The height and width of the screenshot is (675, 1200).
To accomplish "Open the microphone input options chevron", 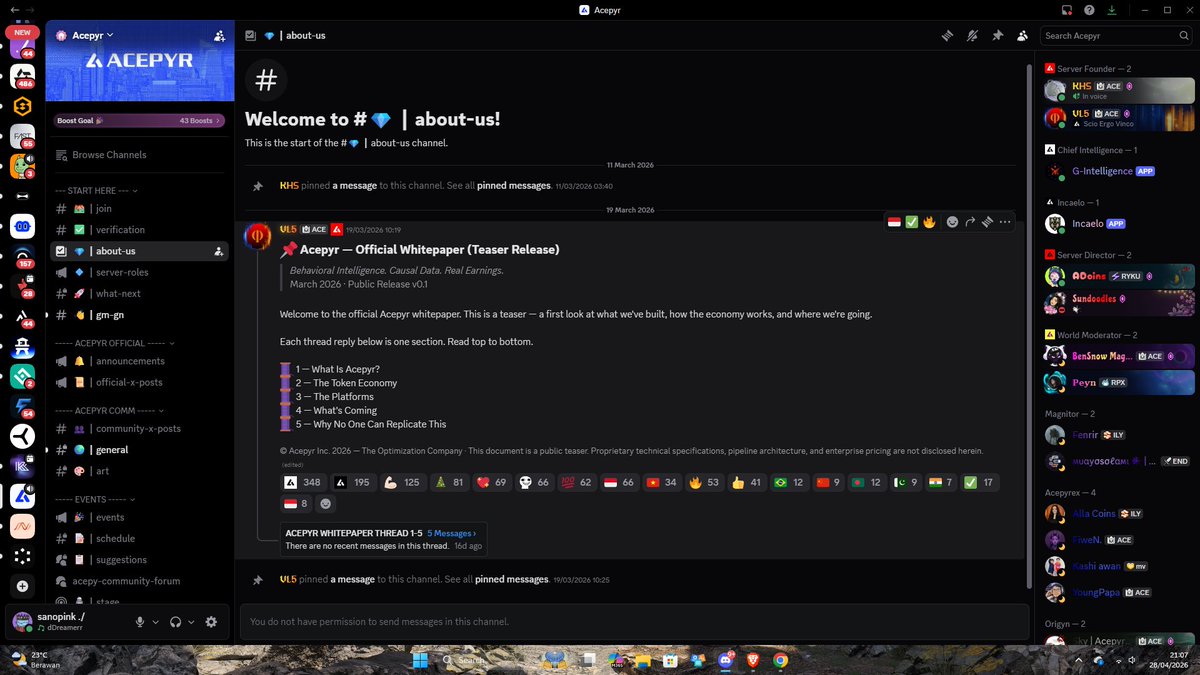I will pyautogui.click(x=156, y=622).
